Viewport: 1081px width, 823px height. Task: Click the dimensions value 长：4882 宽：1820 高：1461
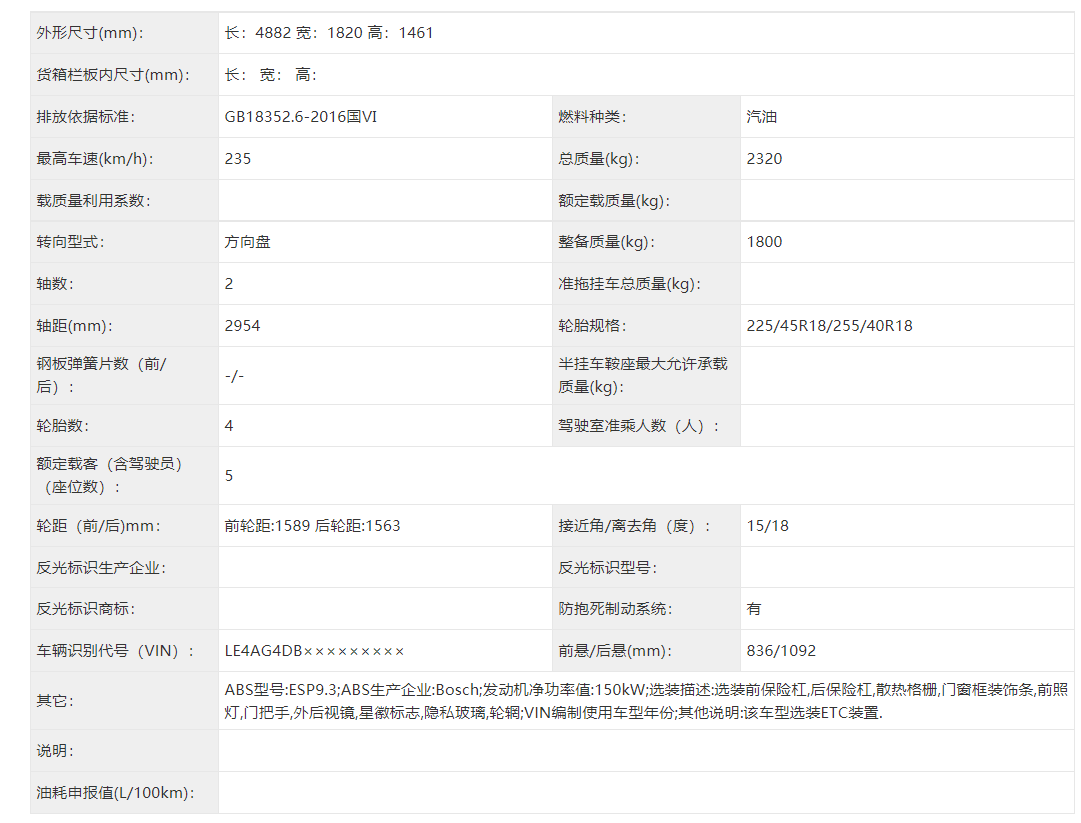coord(329,33)
